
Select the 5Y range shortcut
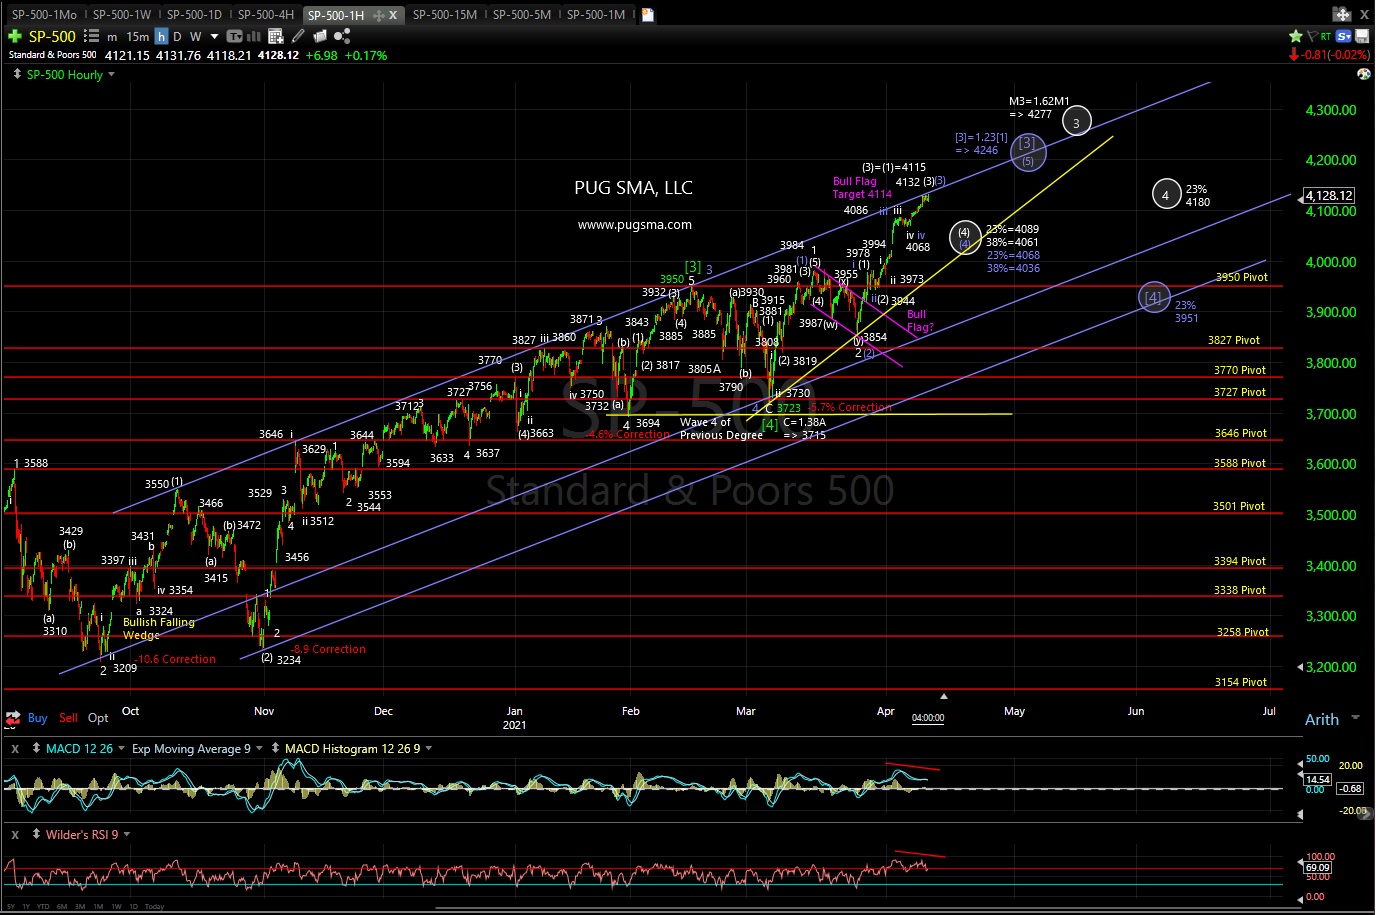(11, 906)
